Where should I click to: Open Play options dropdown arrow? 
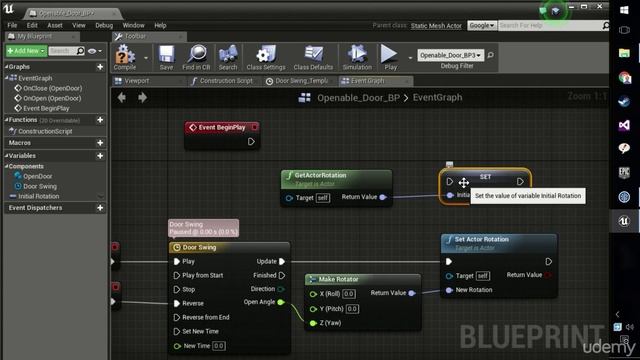point(410,58)
